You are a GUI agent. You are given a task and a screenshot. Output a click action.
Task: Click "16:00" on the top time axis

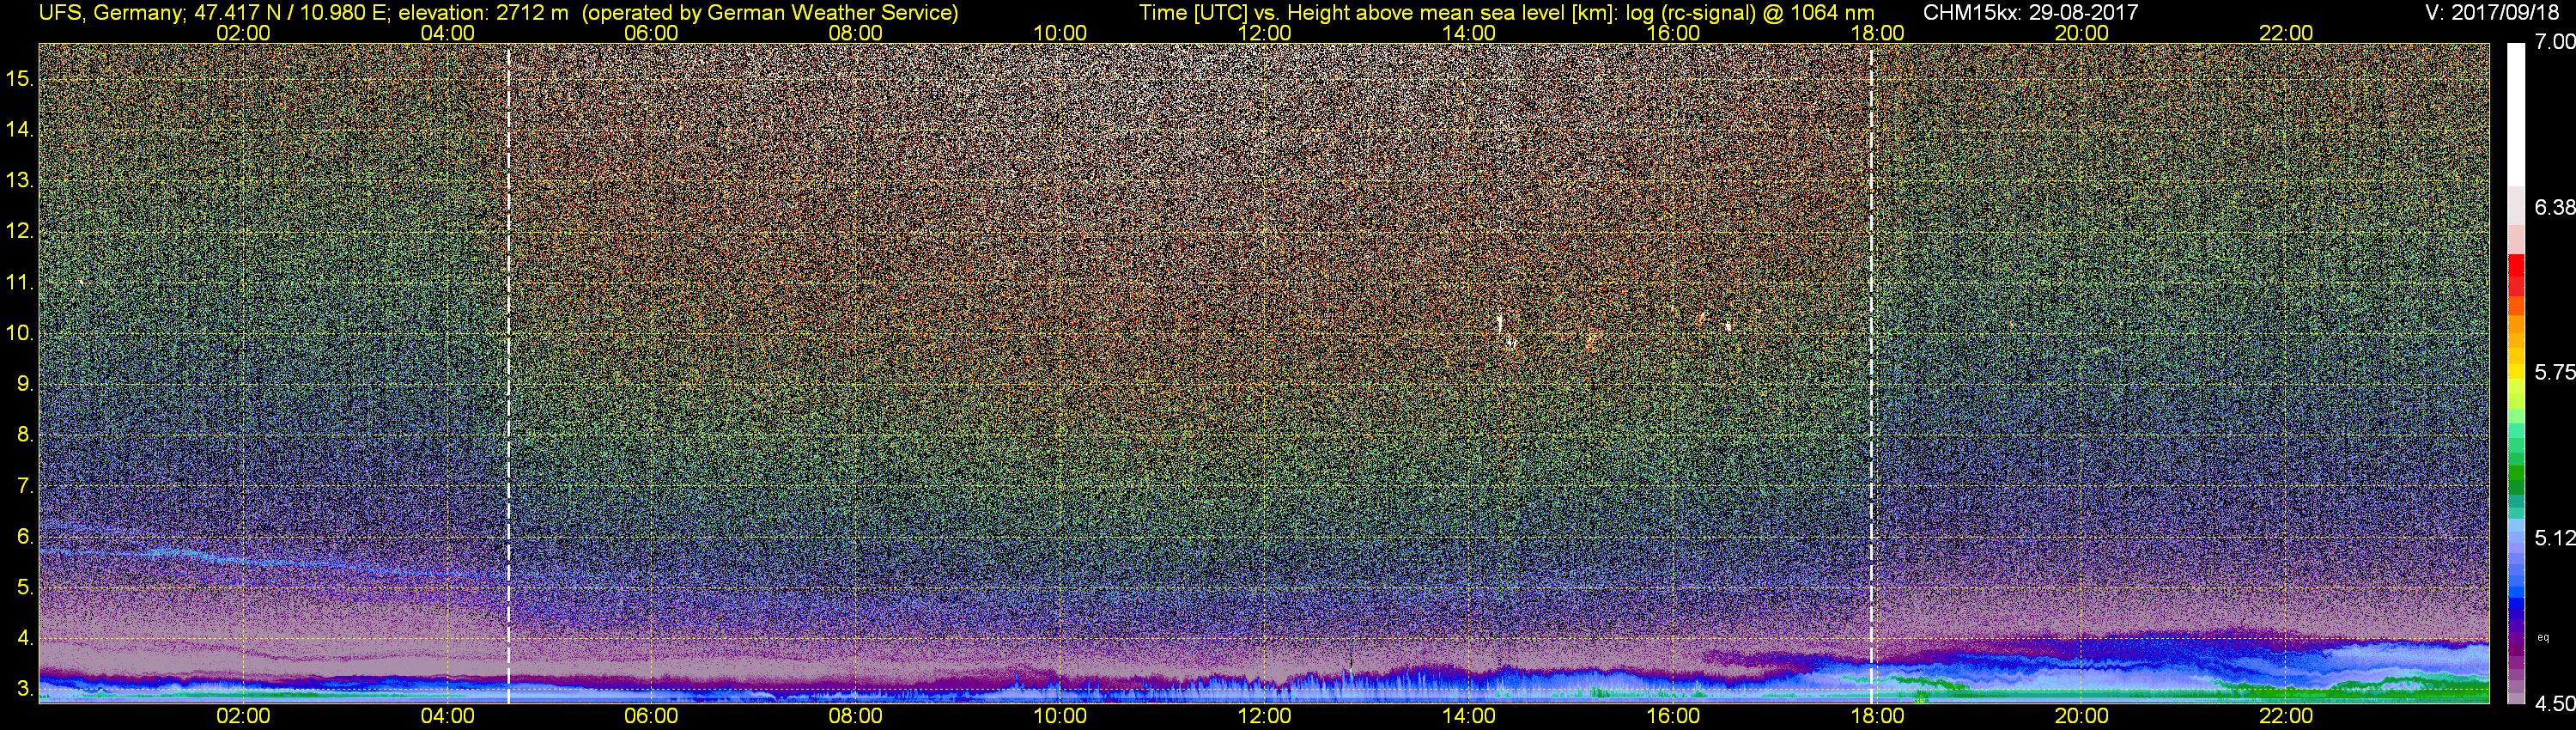(1673, 33)
